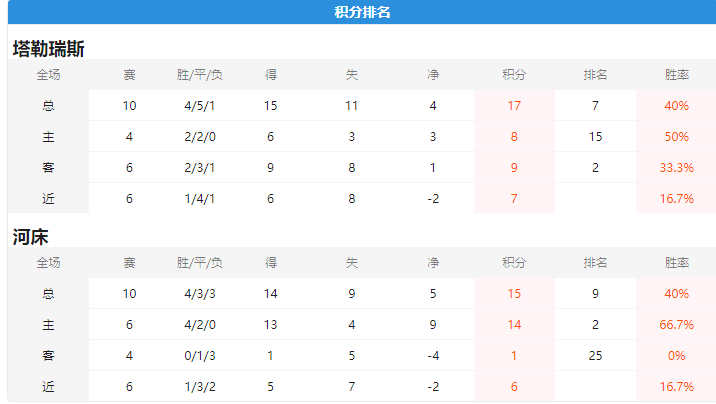The width and height of the screenshot is (716, 404).
Task: Click 河床 away goal difference -4
Action: 433,356
